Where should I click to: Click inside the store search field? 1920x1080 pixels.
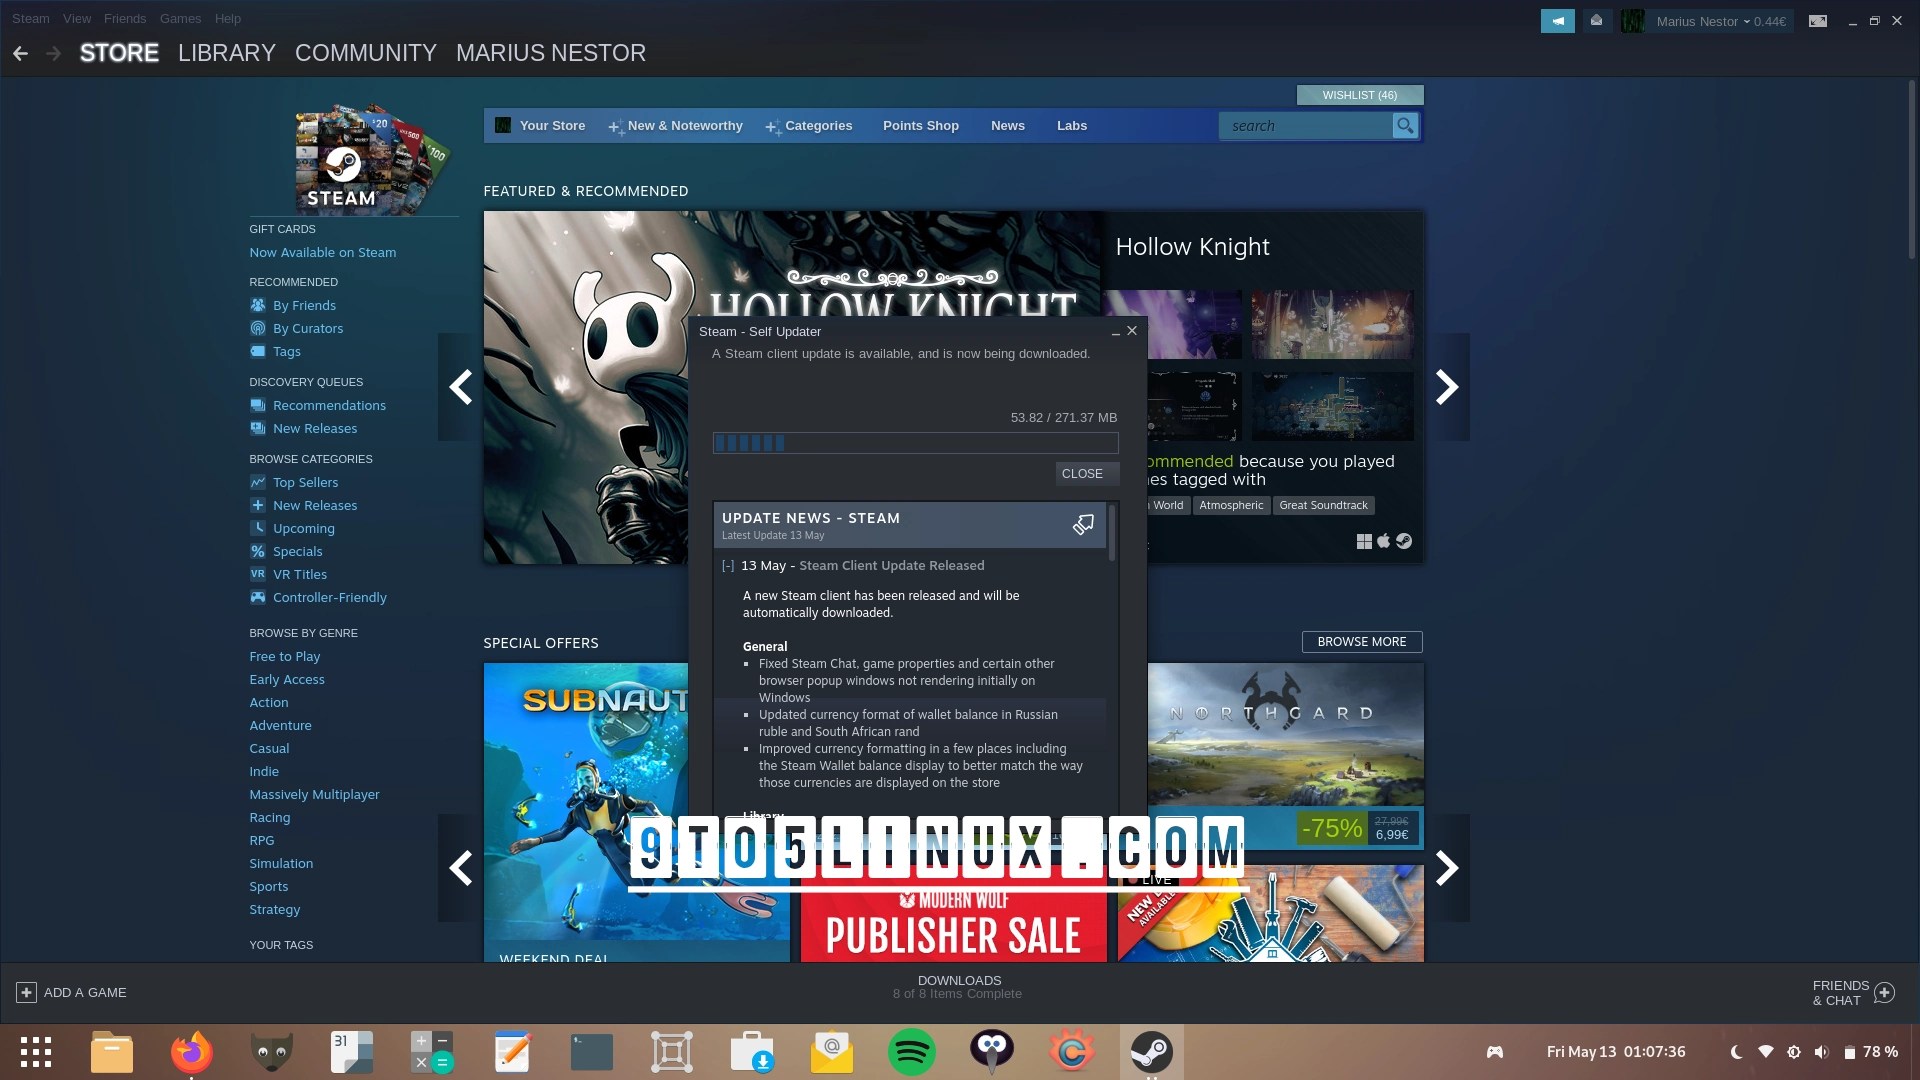(x=1300, y=125)
